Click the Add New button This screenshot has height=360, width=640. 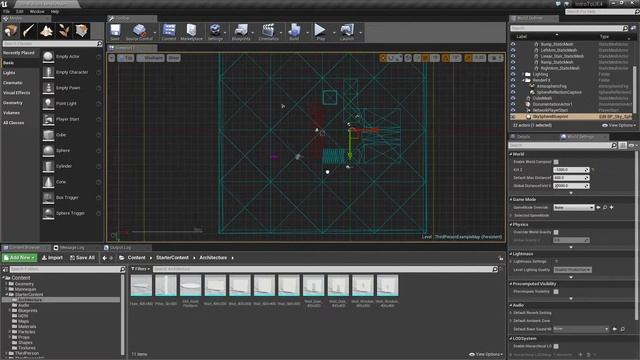pyautogui.click(x=19, y=258)
